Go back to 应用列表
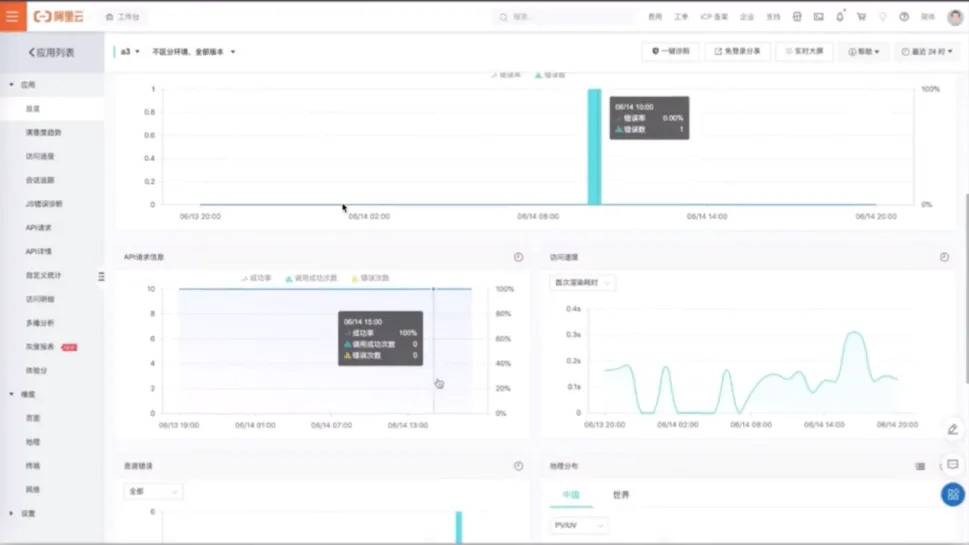The width and height of the screenshot is (969, 545). [x=51, y=53]
